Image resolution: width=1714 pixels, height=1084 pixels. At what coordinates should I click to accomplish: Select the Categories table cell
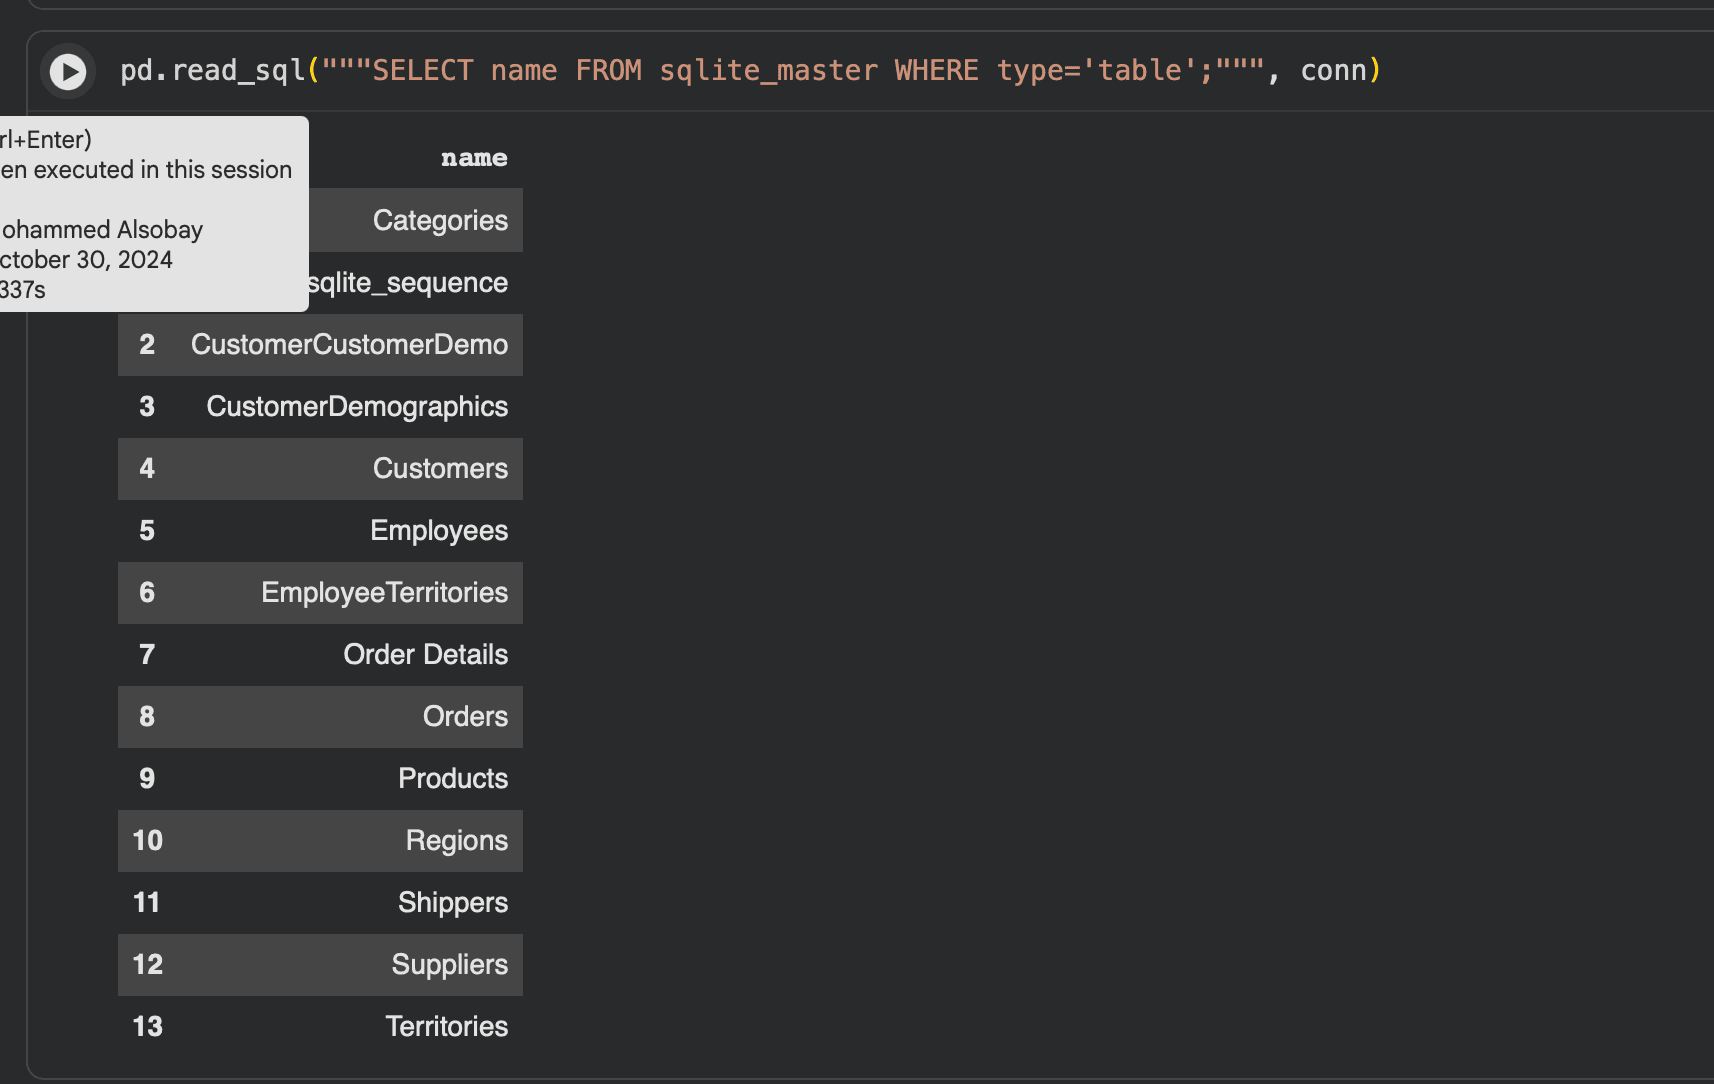(440, 220)
